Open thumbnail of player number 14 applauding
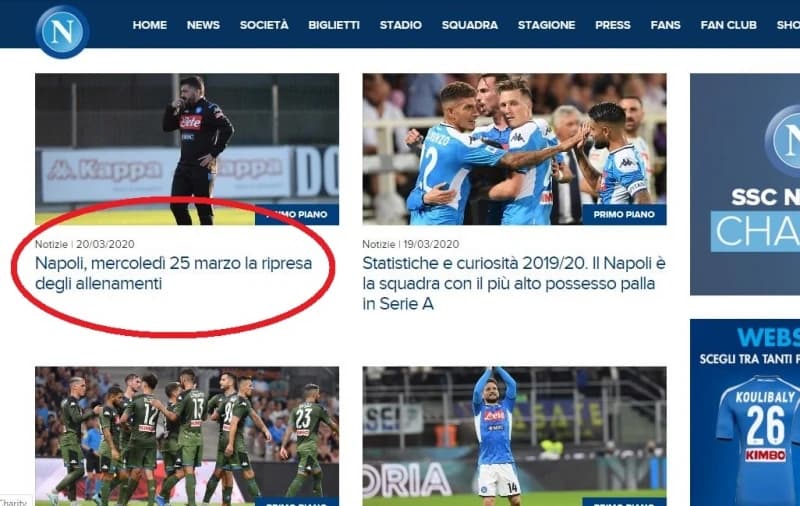 click(514, 436)
